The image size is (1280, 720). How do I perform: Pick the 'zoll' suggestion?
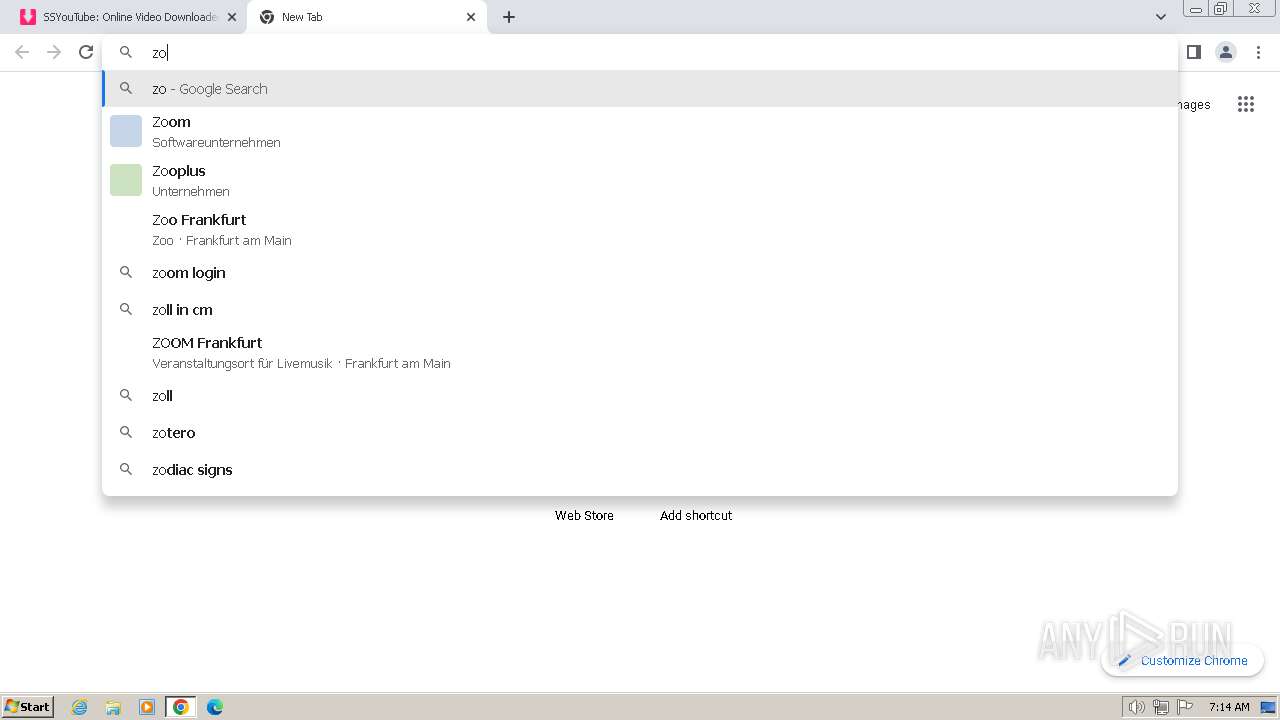click(x=640, y=396)
